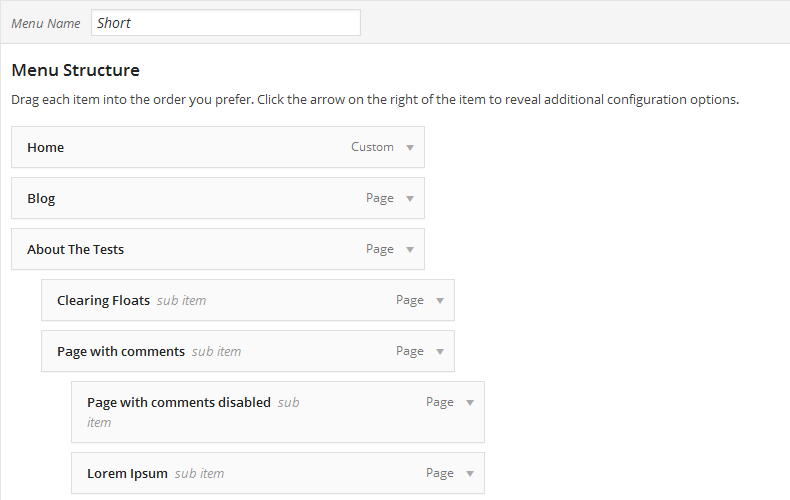
Task: Select the Blog menu item bar
Action: coord(218,198)
